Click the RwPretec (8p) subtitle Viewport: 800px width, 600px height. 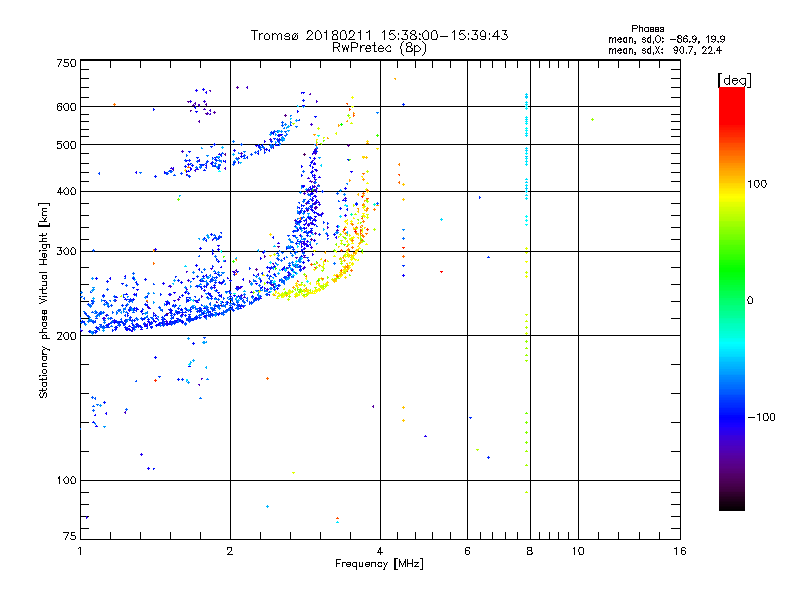pos(379,48)
